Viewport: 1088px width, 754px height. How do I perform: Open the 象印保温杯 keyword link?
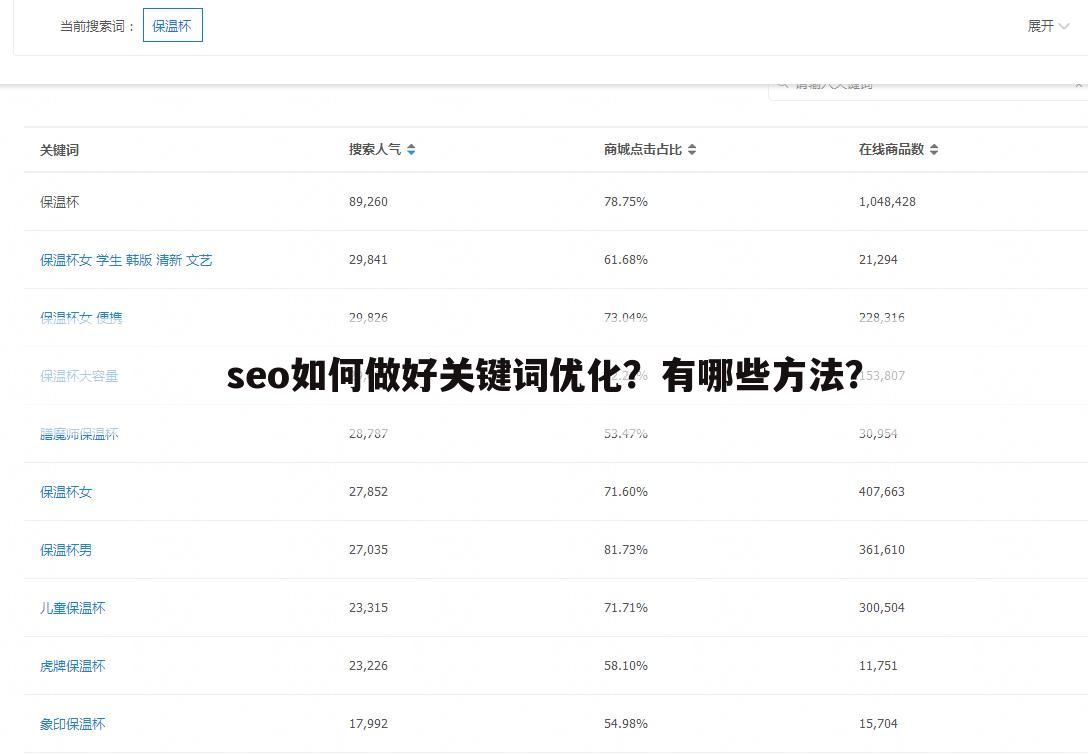73,723
